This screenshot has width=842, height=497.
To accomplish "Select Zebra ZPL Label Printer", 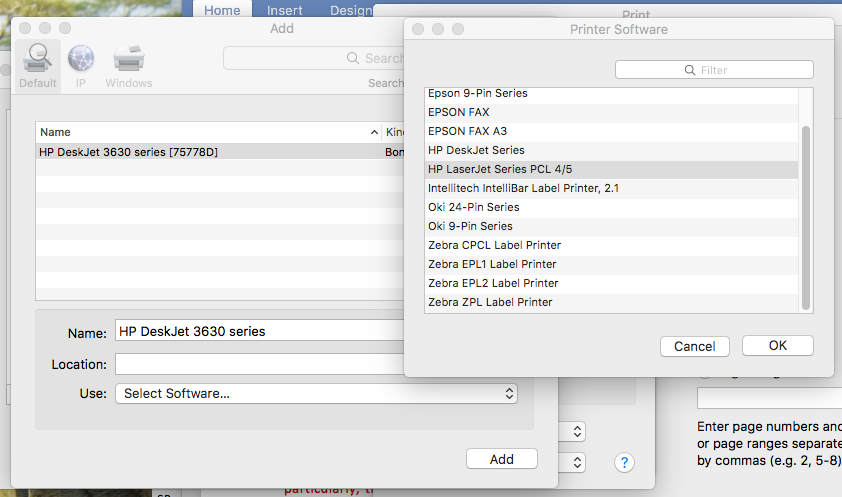I will coord(611,302).
